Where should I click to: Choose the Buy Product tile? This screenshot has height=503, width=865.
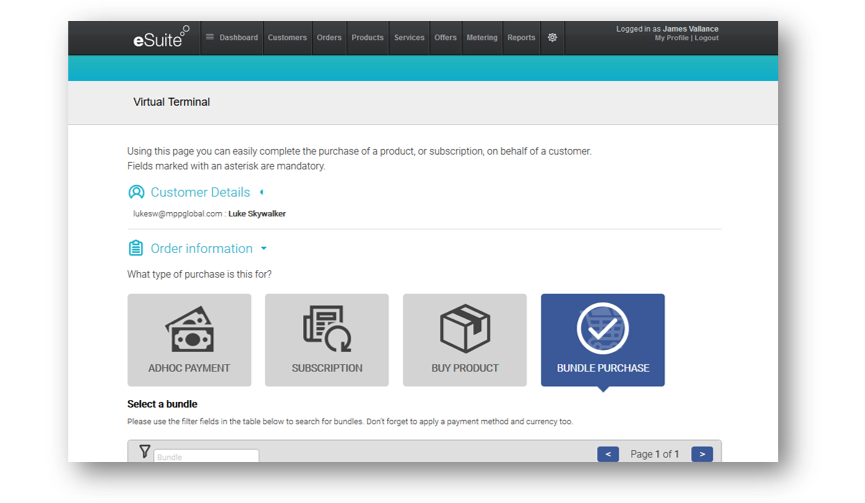click(465, 340)
